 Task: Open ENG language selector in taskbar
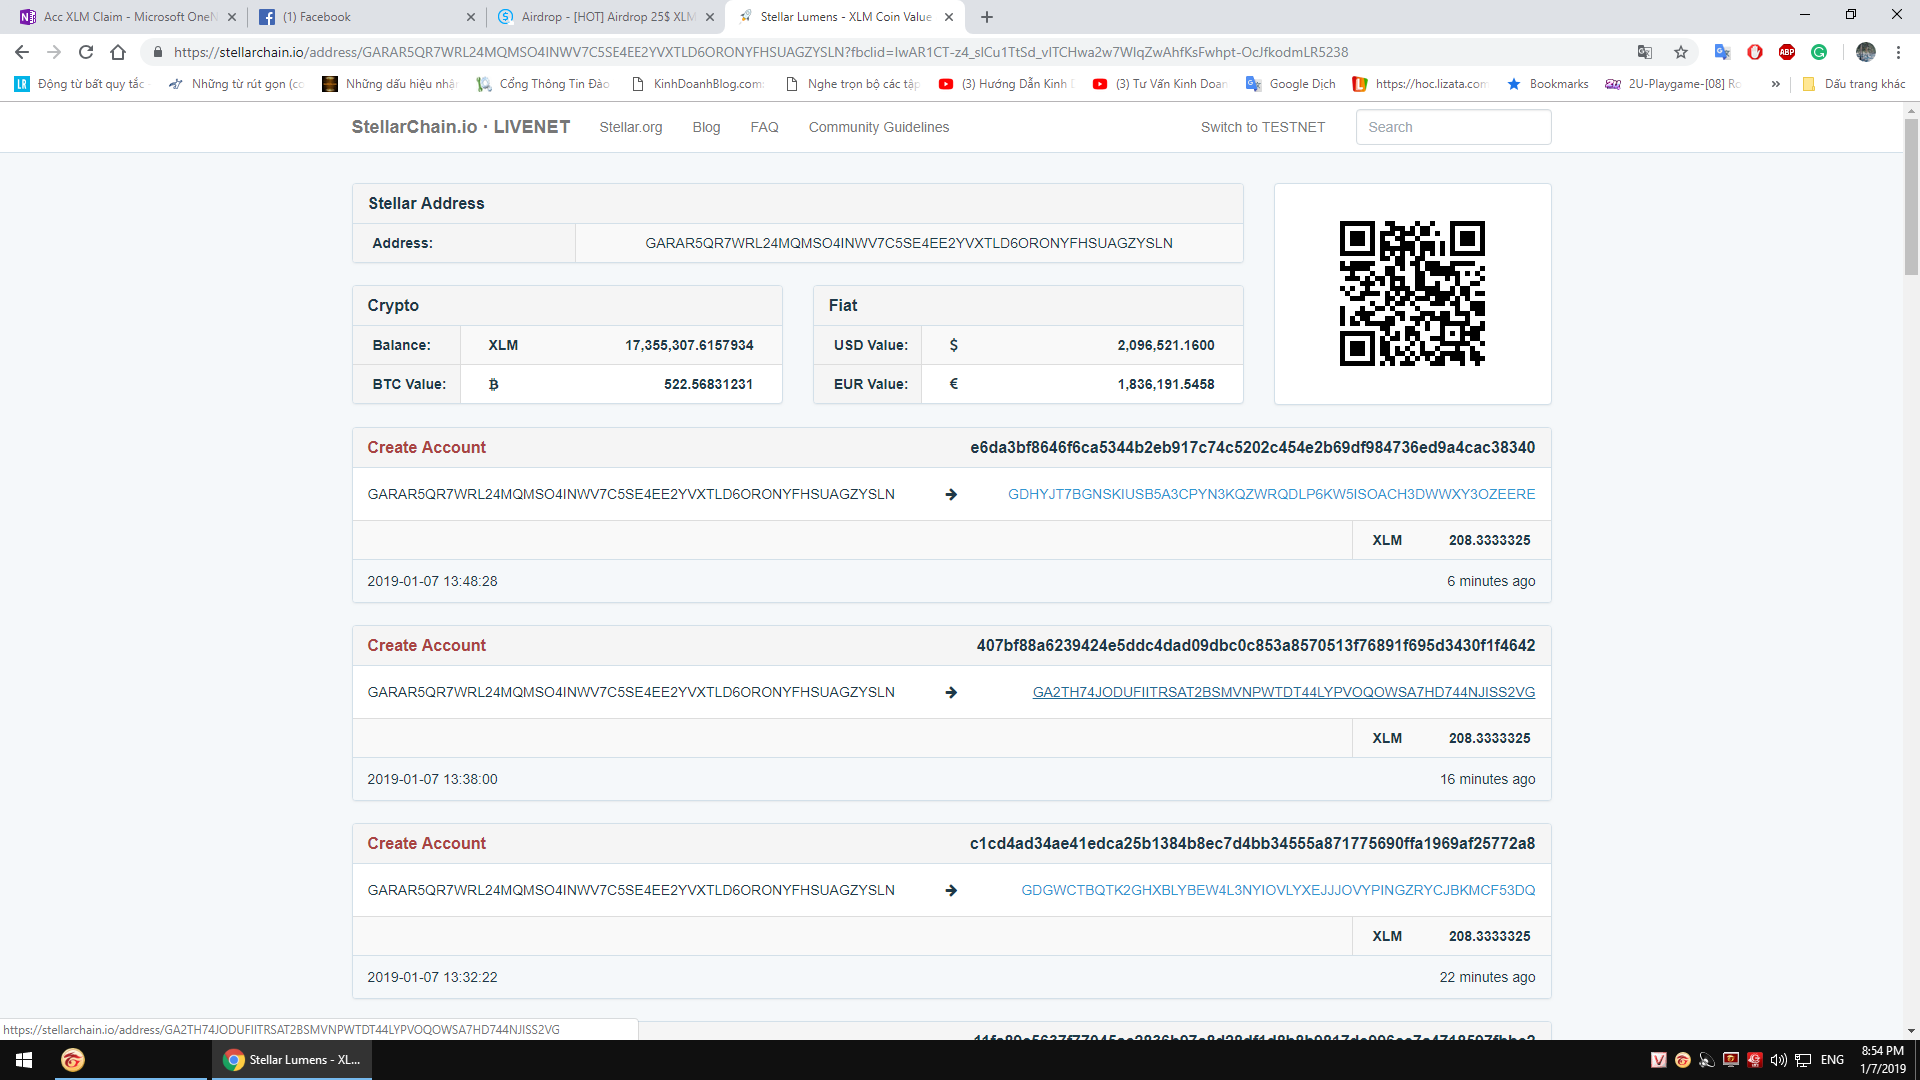(1832, 1060)
